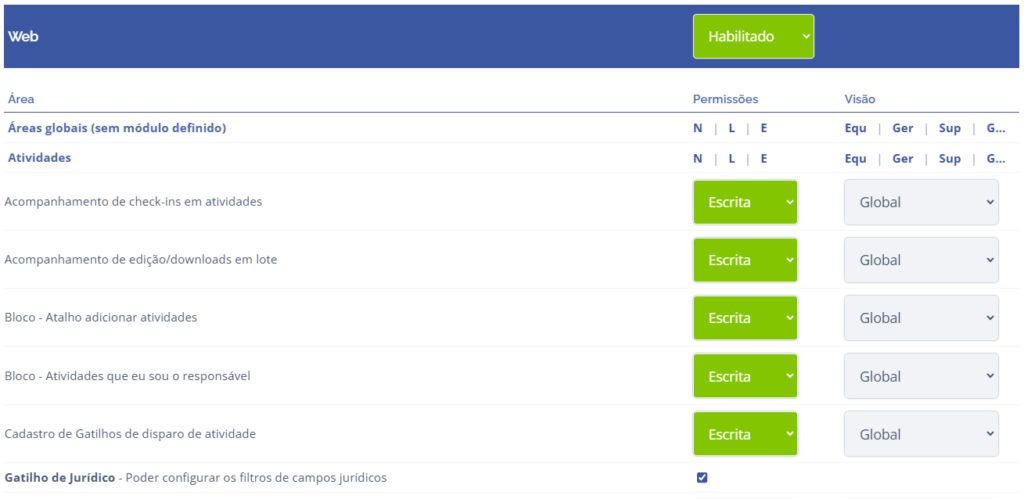
Task: Click 'N' permission link in Atividades row
Action: 698,158
